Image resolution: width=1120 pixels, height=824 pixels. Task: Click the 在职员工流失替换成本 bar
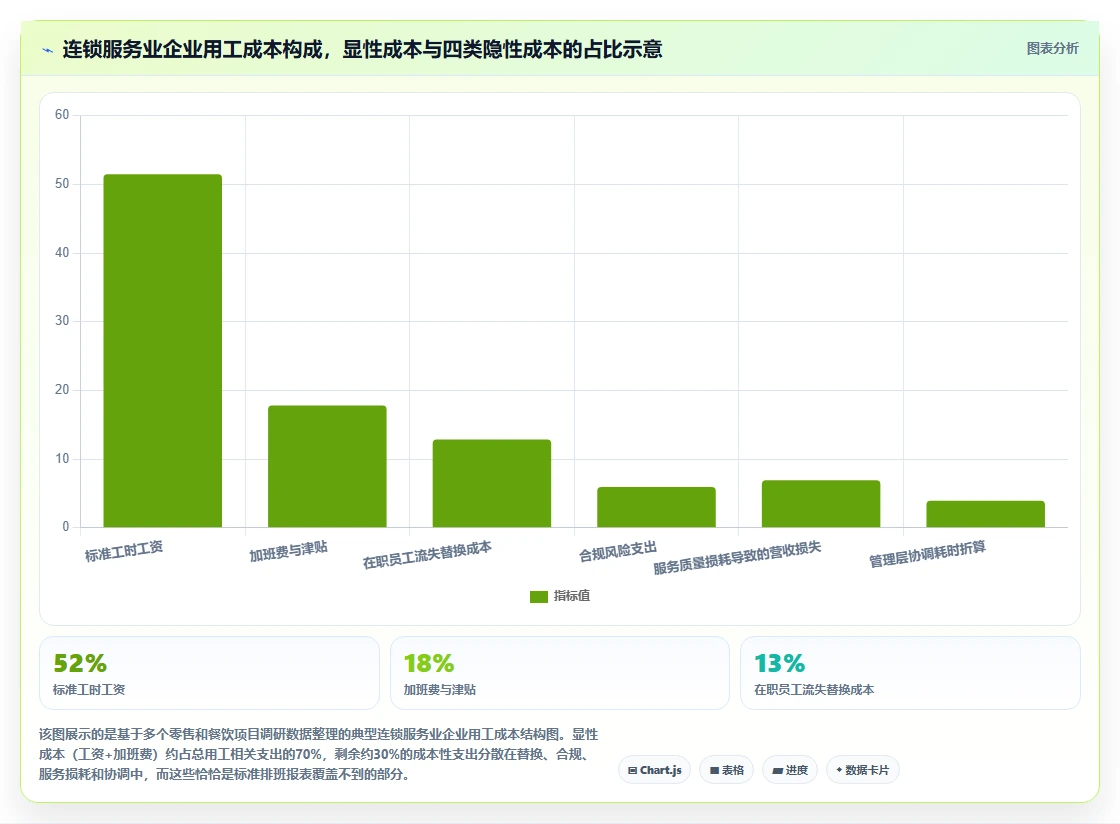coord(492,483)
